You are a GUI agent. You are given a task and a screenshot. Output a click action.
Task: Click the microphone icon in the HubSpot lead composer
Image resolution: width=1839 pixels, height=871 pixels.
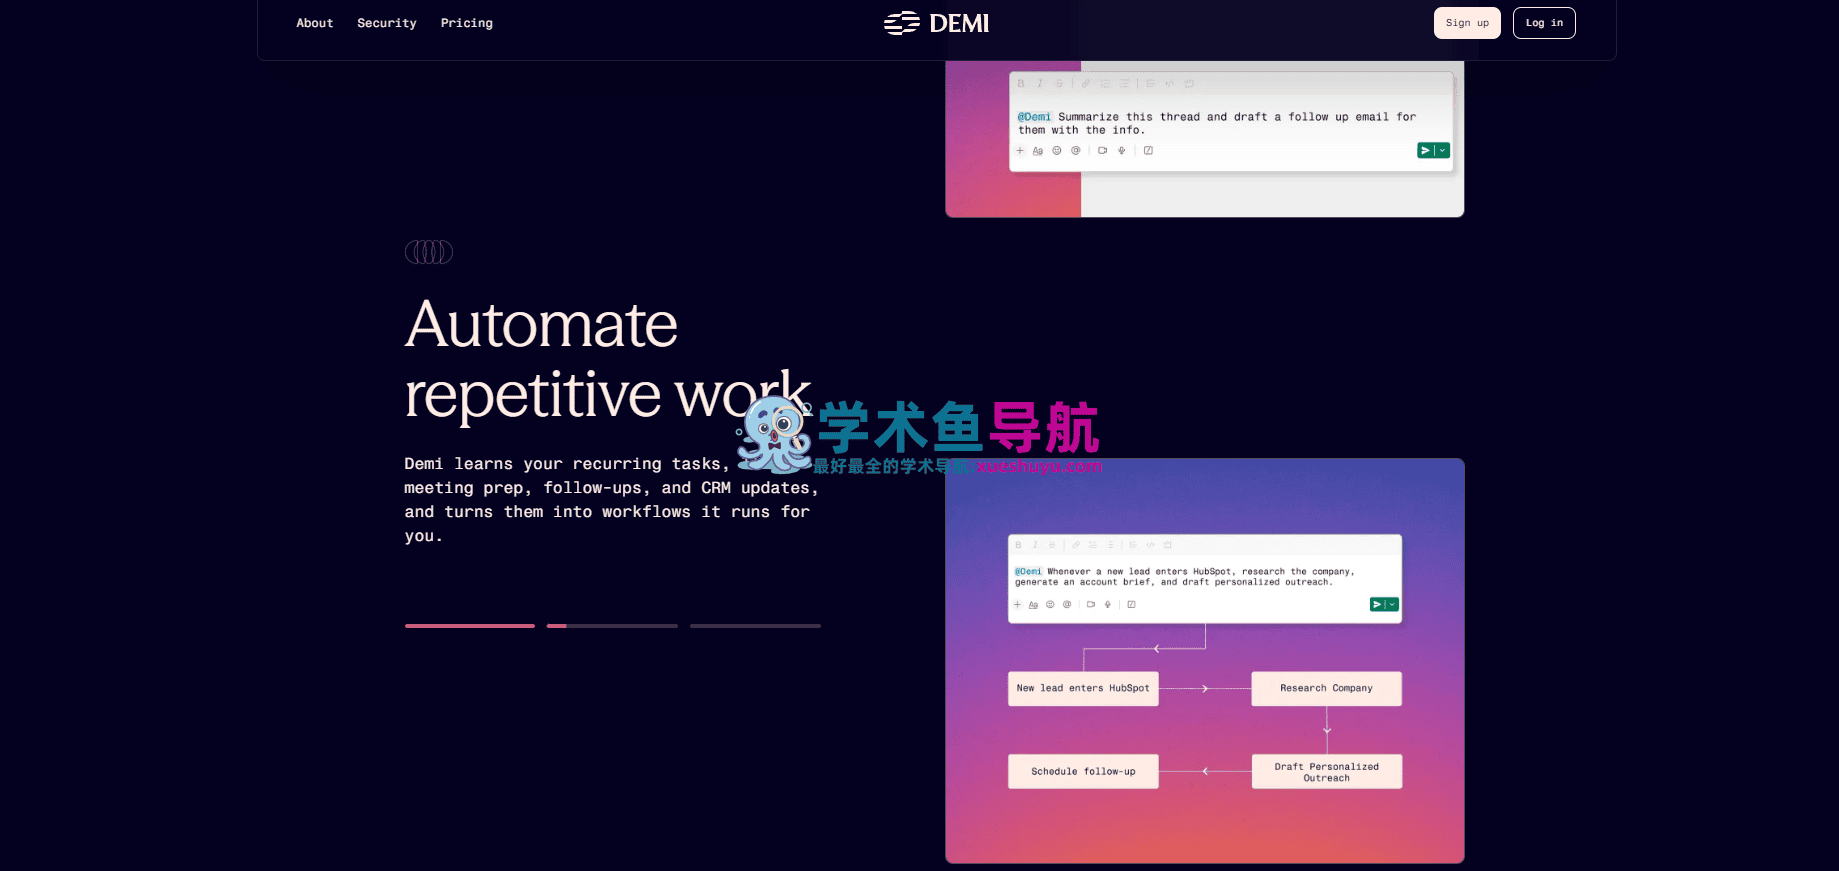(x=1108, y=605)
